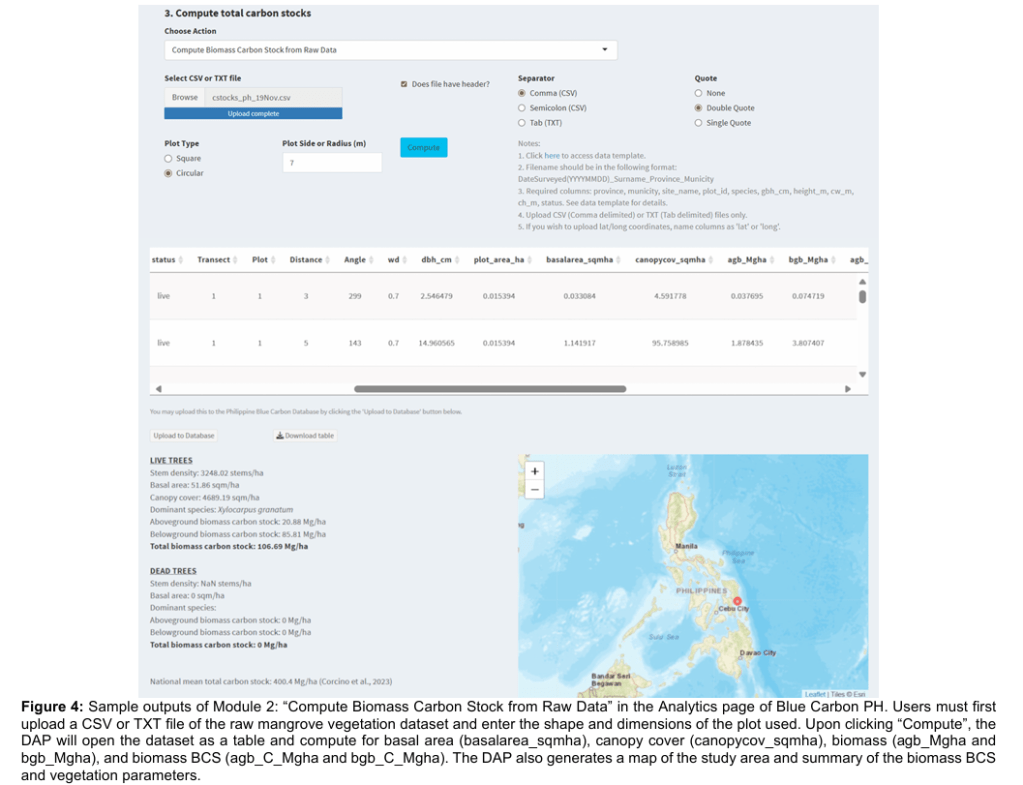Open the Choose Action dropdown
The width and height of the screenshot is (1023, 785).
tap(390, 49)
